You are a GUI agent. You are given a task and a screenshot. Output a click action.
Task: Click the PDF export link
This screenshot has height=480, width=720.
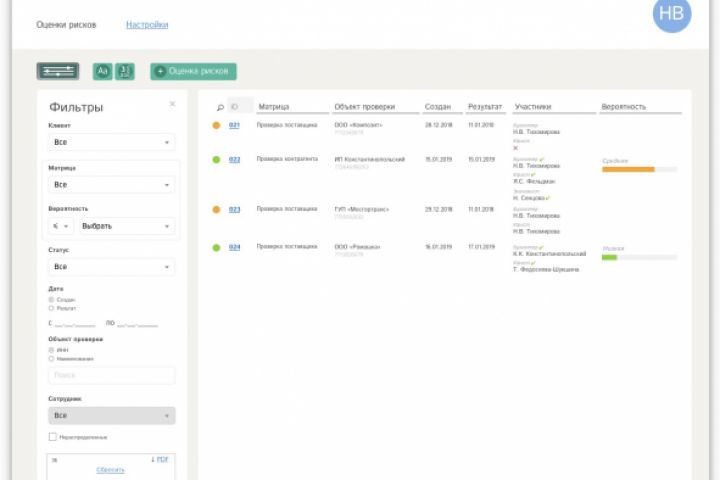[x=163, y=459]
